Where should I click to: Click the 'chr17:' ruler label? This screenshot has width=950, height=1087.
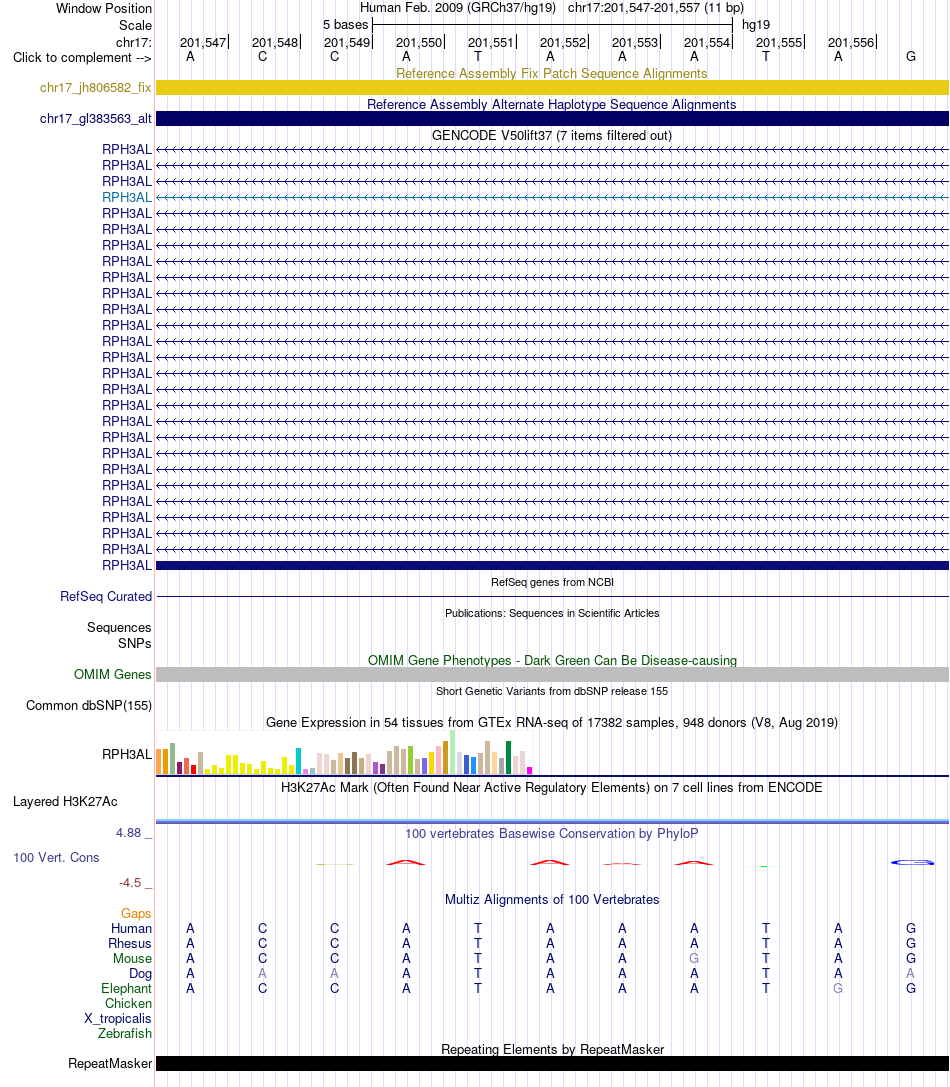pyautogui.click(x=134, y=42)
